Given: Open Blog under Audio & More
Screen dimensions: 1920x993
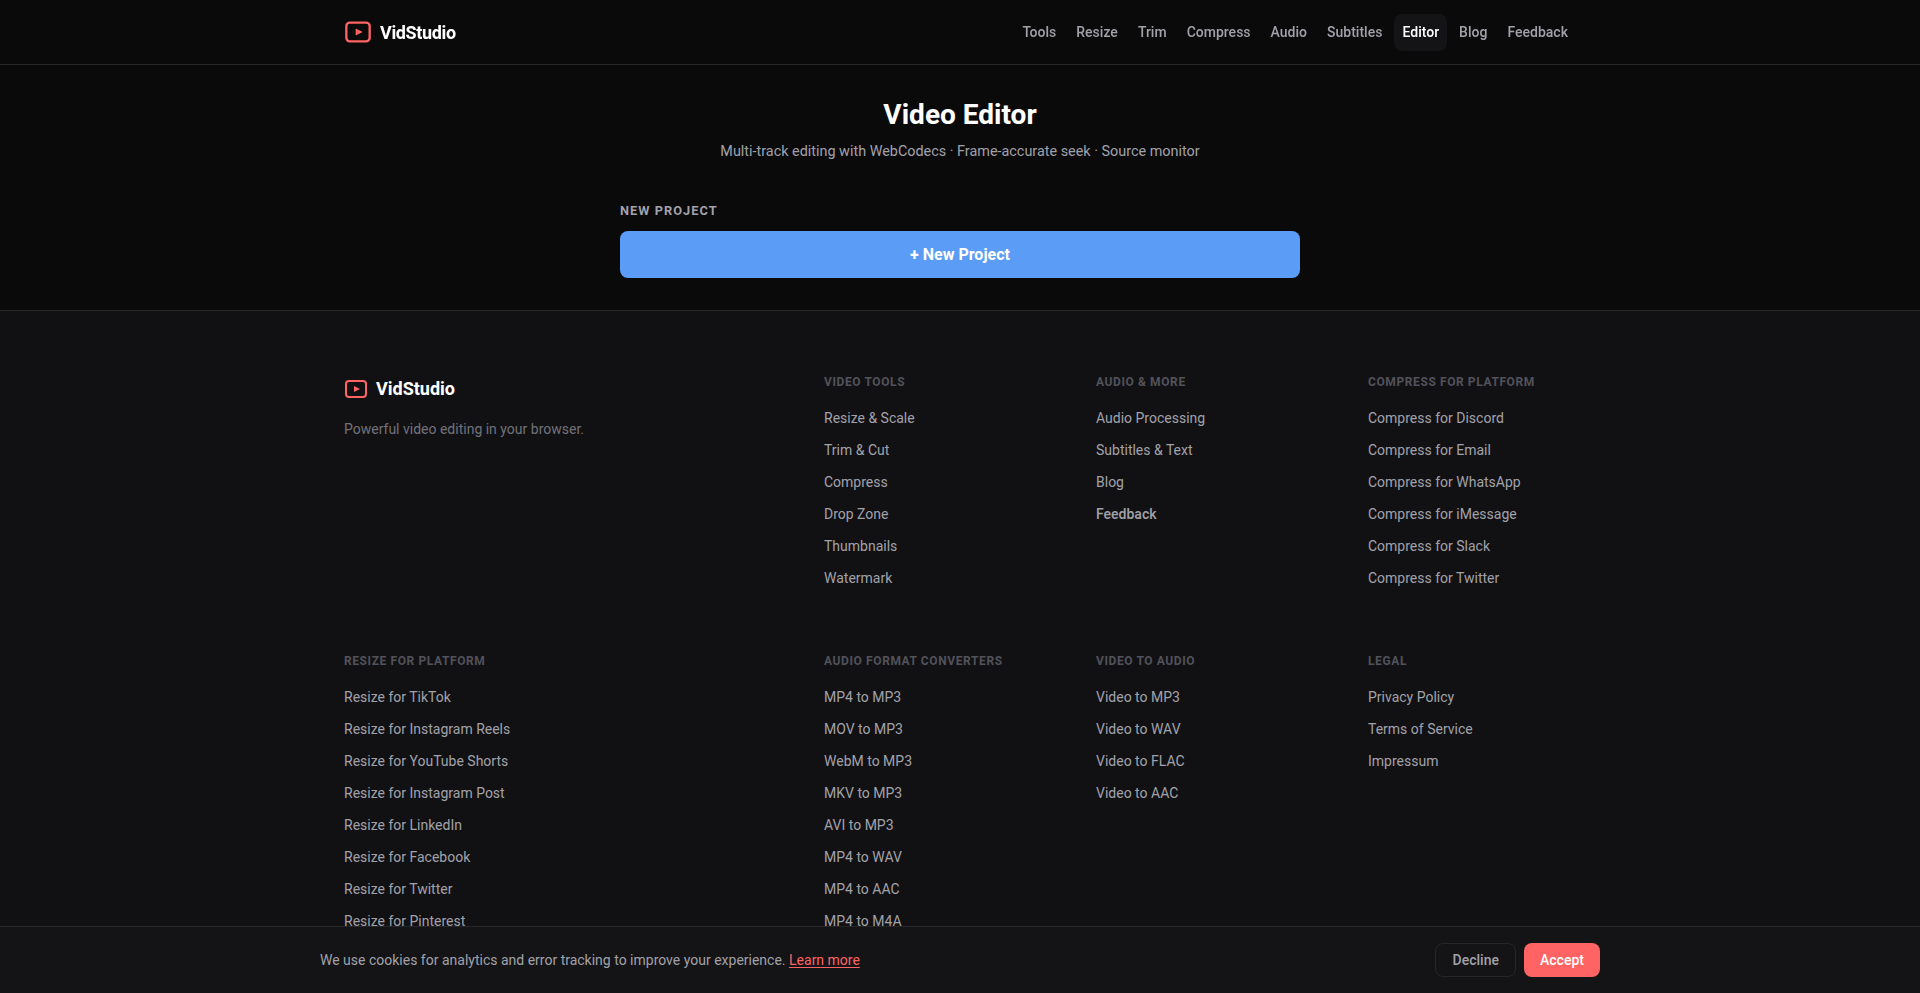Looking at the screenshot, I should click(x=1110, y=482).
